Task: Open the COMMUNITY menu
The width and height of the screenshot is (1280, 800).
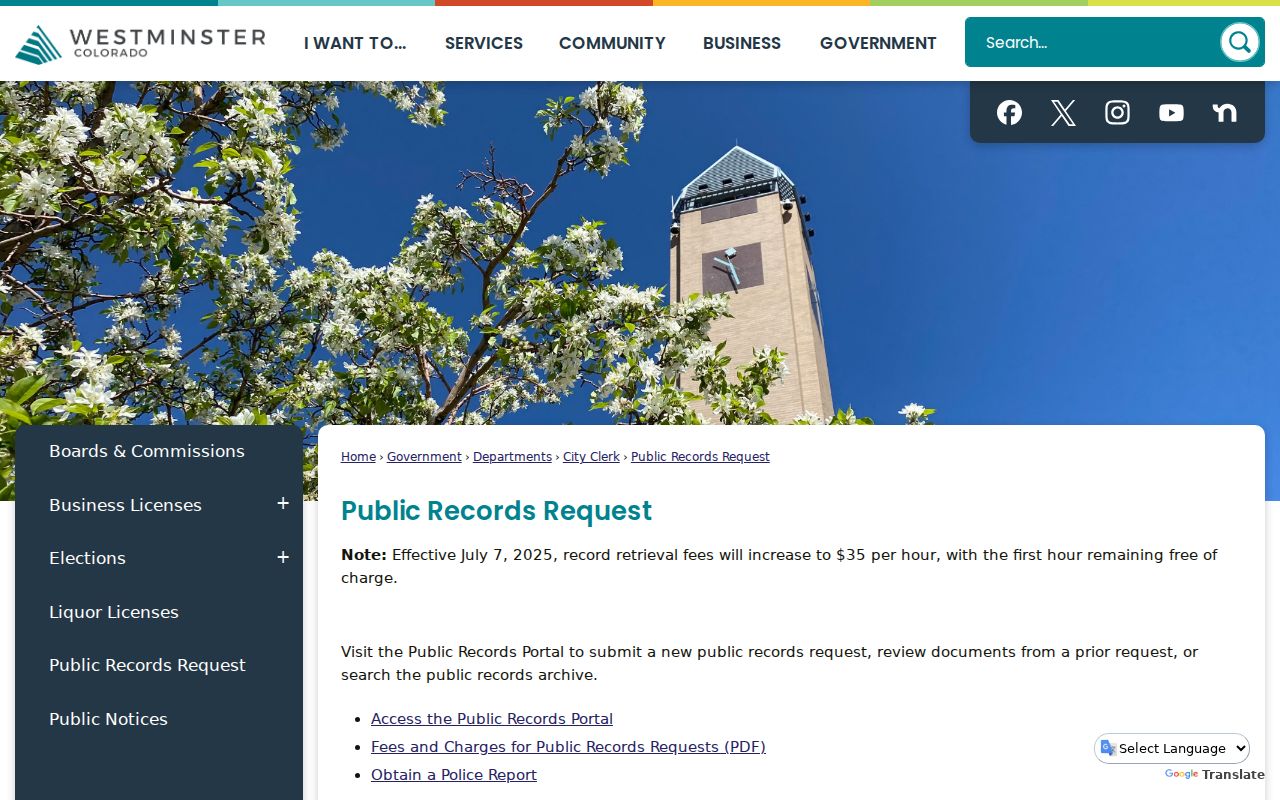Action: click(612, 43)
